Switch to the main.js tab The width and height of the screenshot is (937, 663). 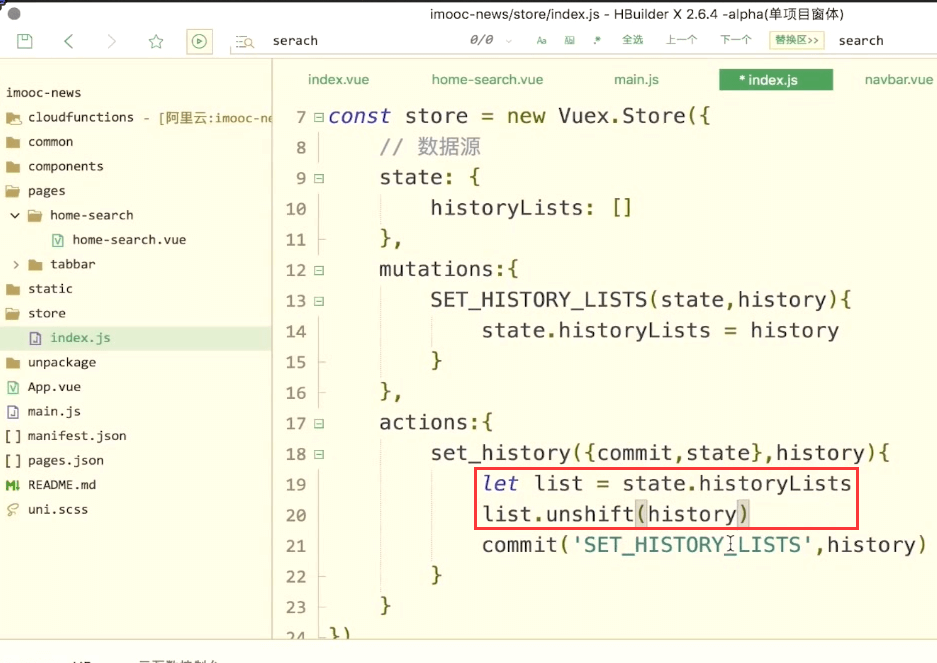[x=636, y=80]
